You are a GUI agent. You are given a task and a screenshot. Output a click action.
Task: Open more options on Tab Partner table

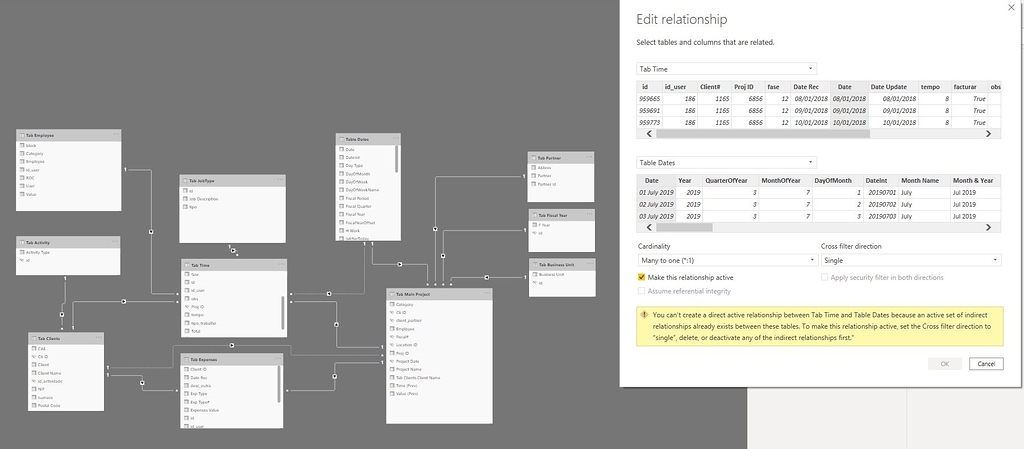click(590, 157)
